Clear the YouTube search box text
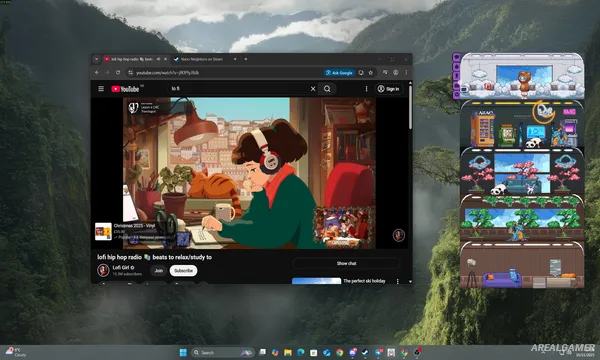 tap(313, 89)
